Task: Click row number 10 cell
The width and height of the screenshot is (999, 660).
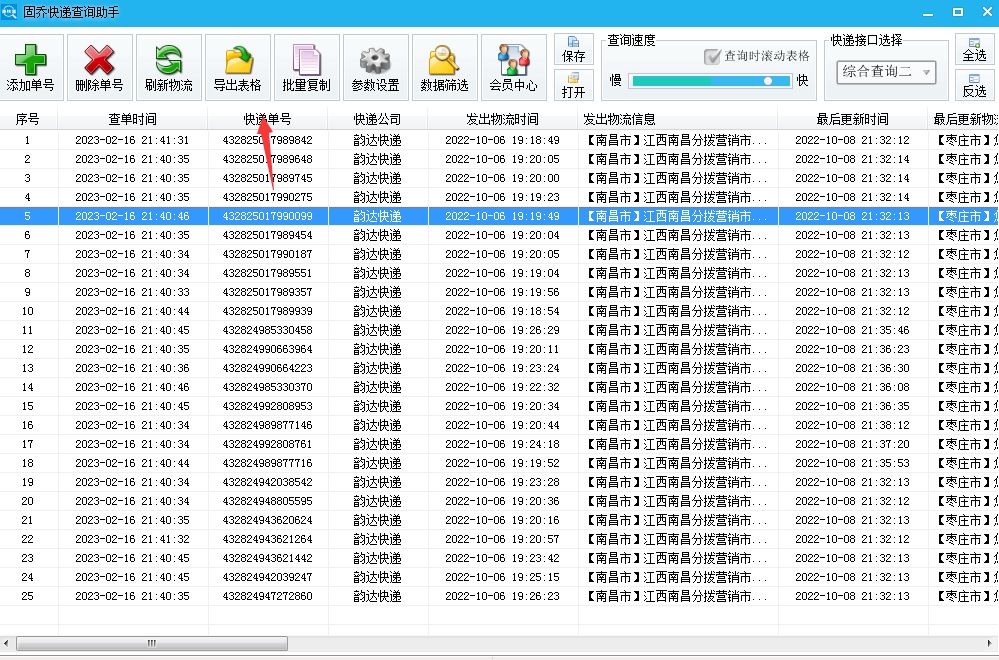Action: click(x=27, y=311)
